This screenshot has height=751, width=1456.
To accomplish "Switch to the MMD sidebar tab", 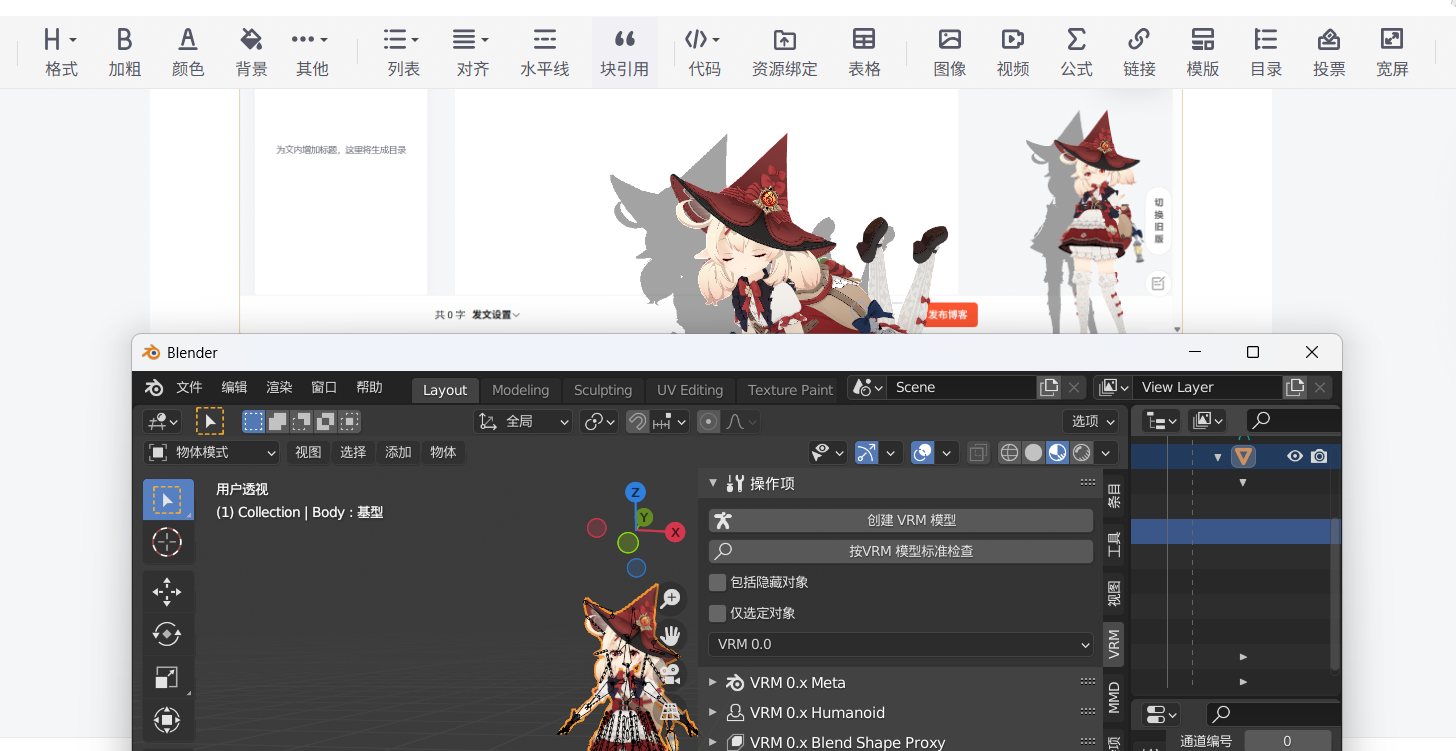I will click(x=1114, y=697).
